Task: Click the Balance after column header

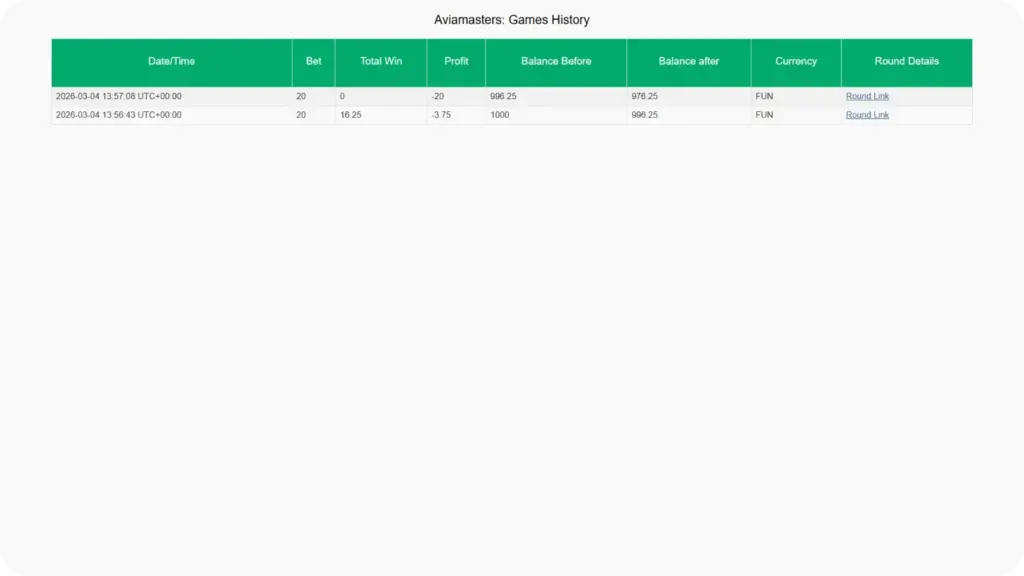Action: tap(688, 61)
